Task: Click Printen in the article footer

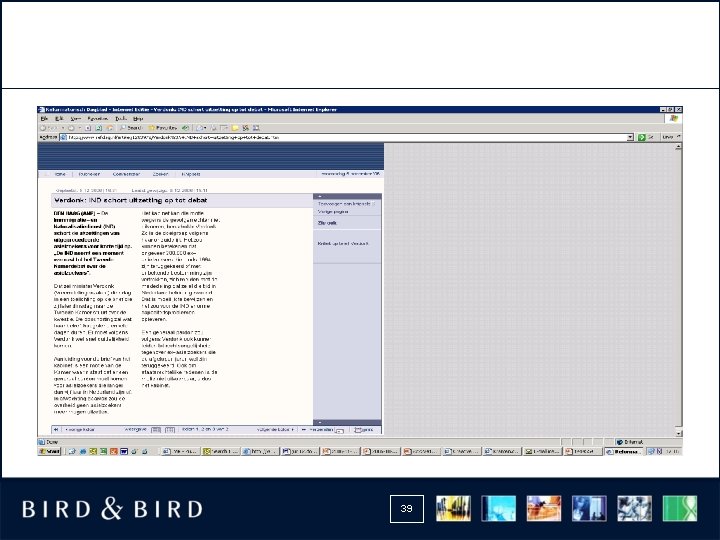Action: tap(364, 430)
